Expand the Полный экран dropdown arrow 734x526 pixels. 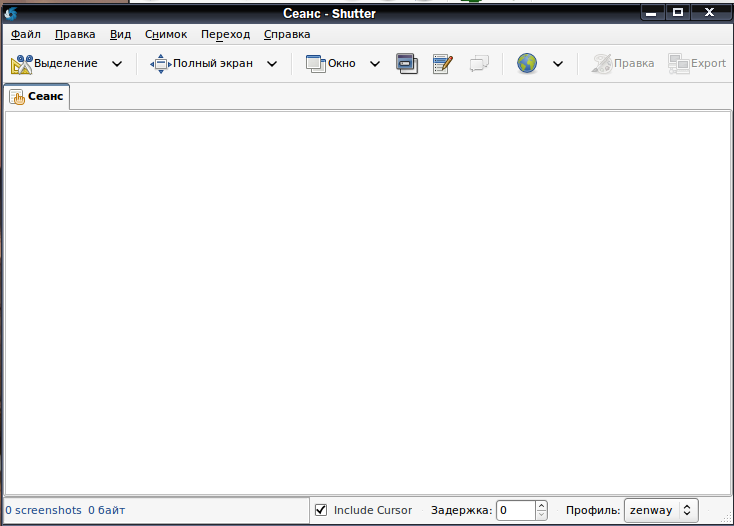coord(272,64)
